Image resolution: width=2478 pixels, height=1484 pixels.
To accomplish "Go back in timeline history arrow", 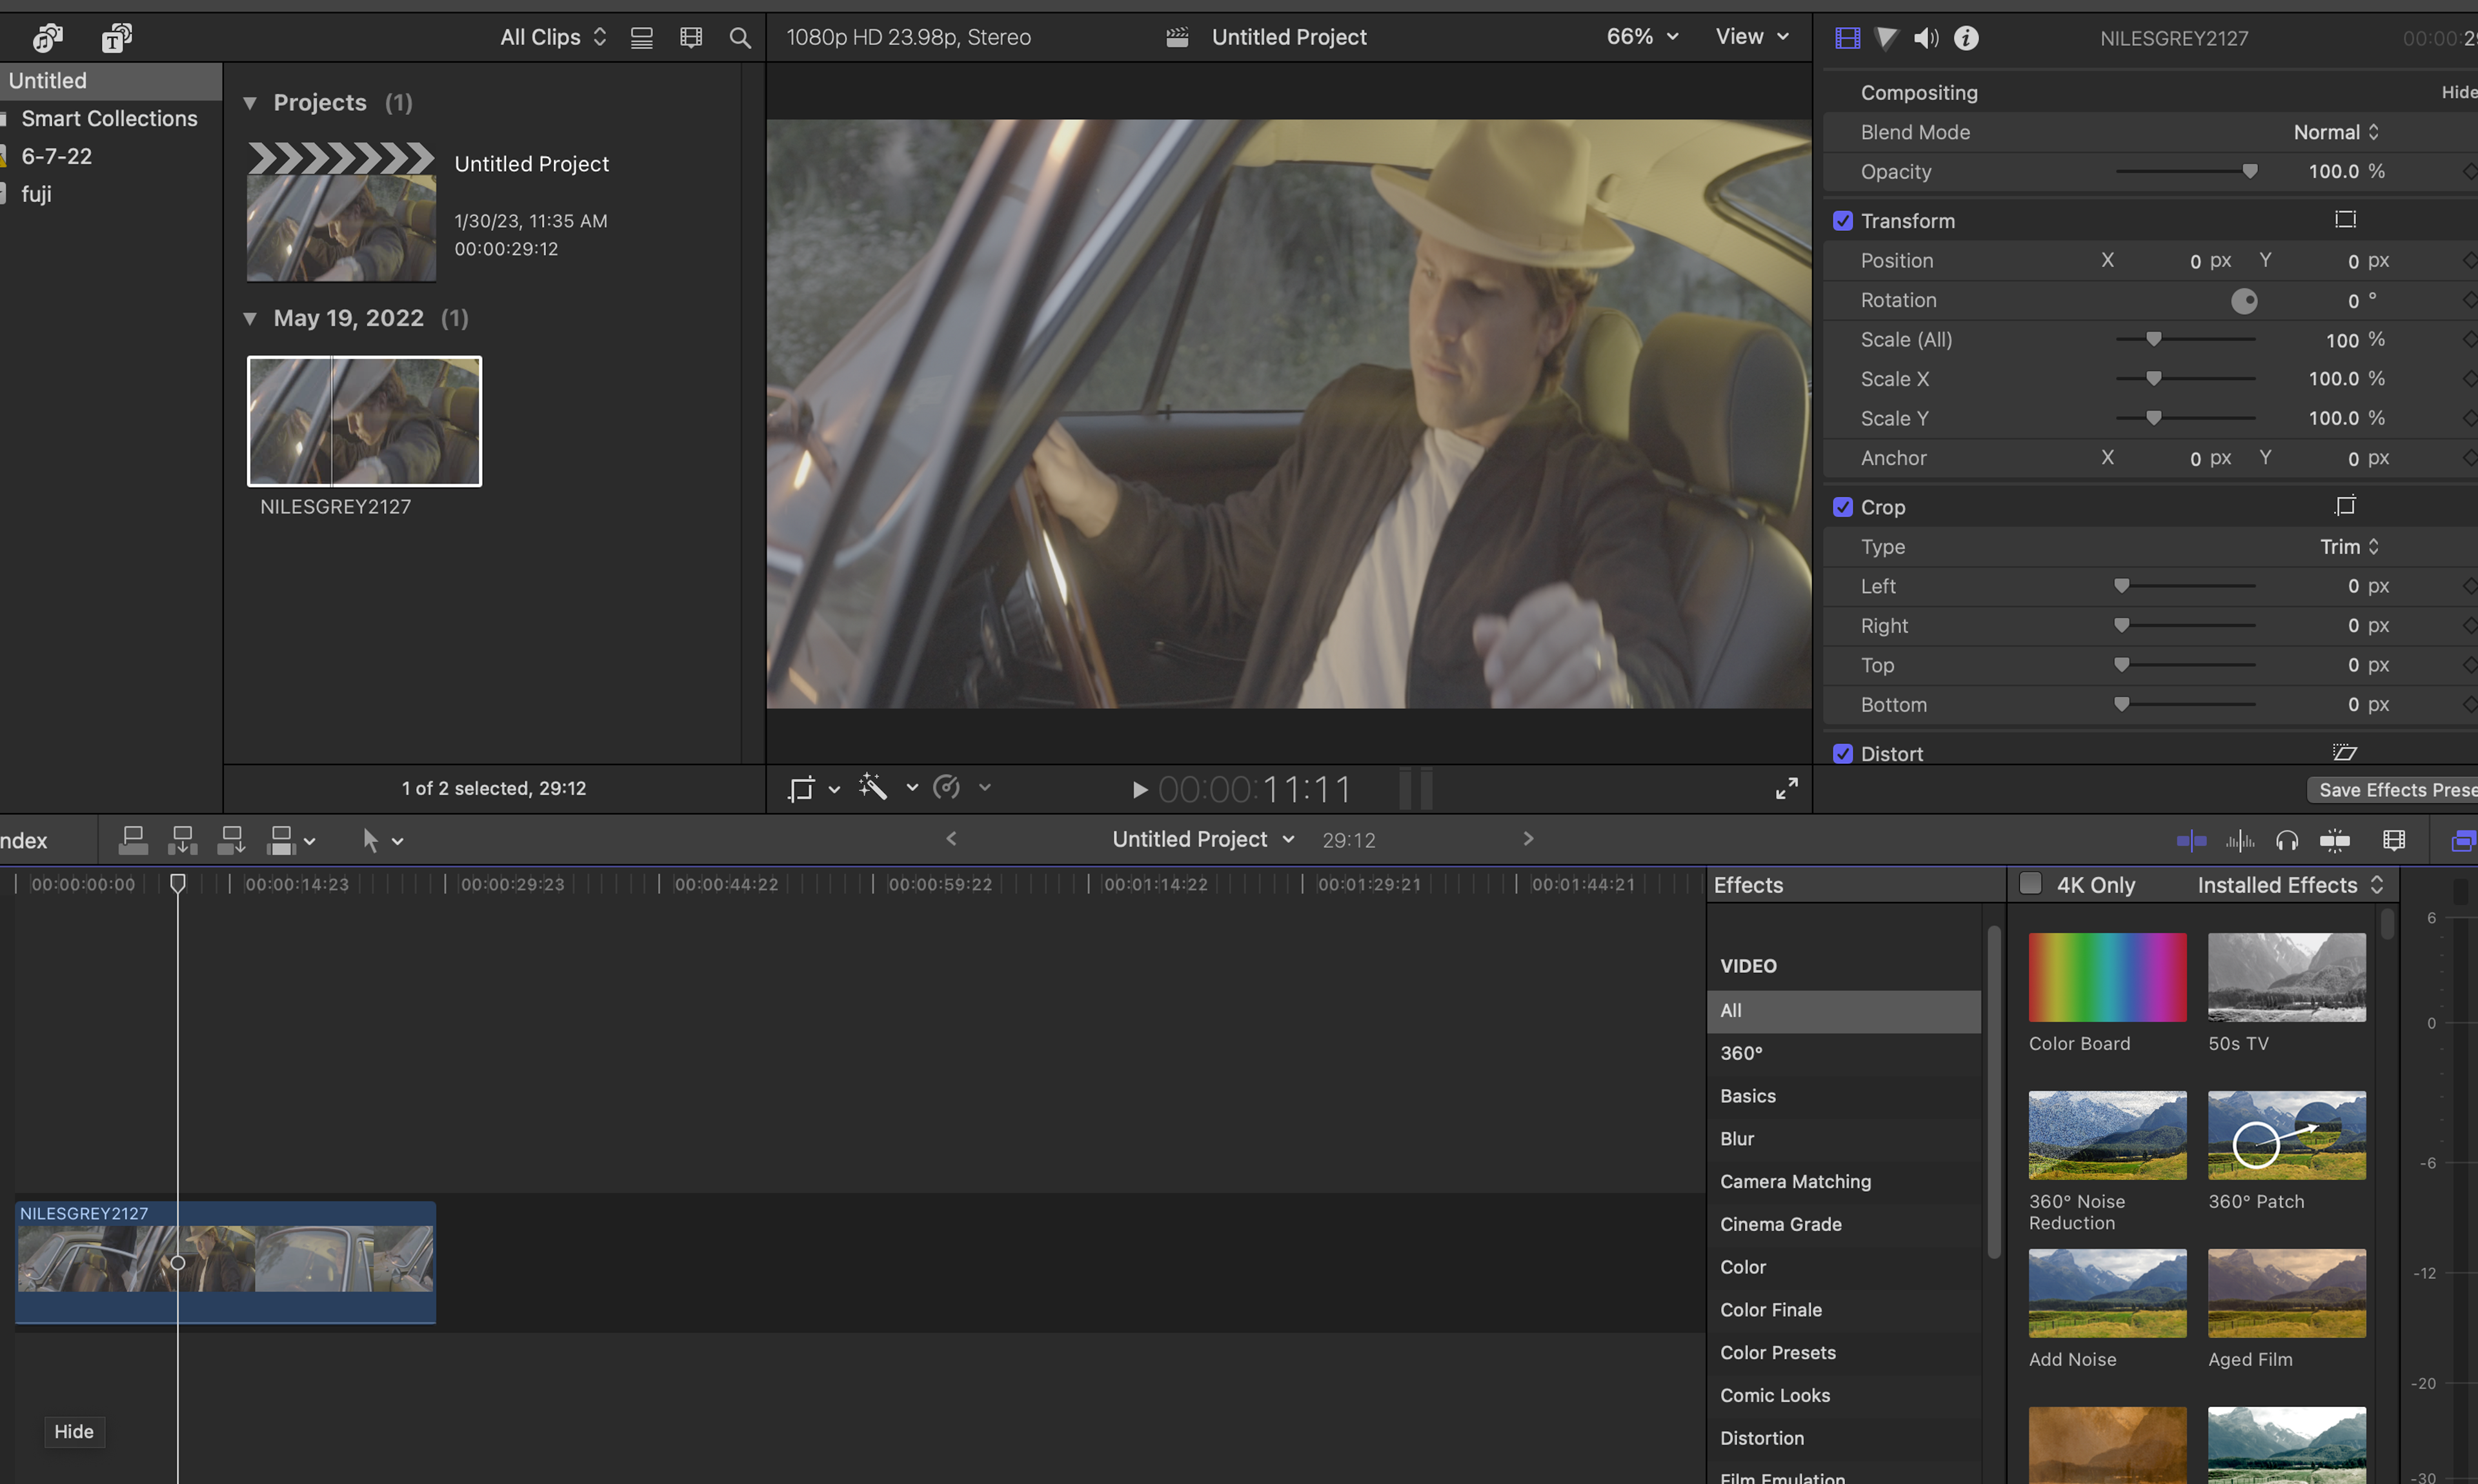I will [951, 839].
